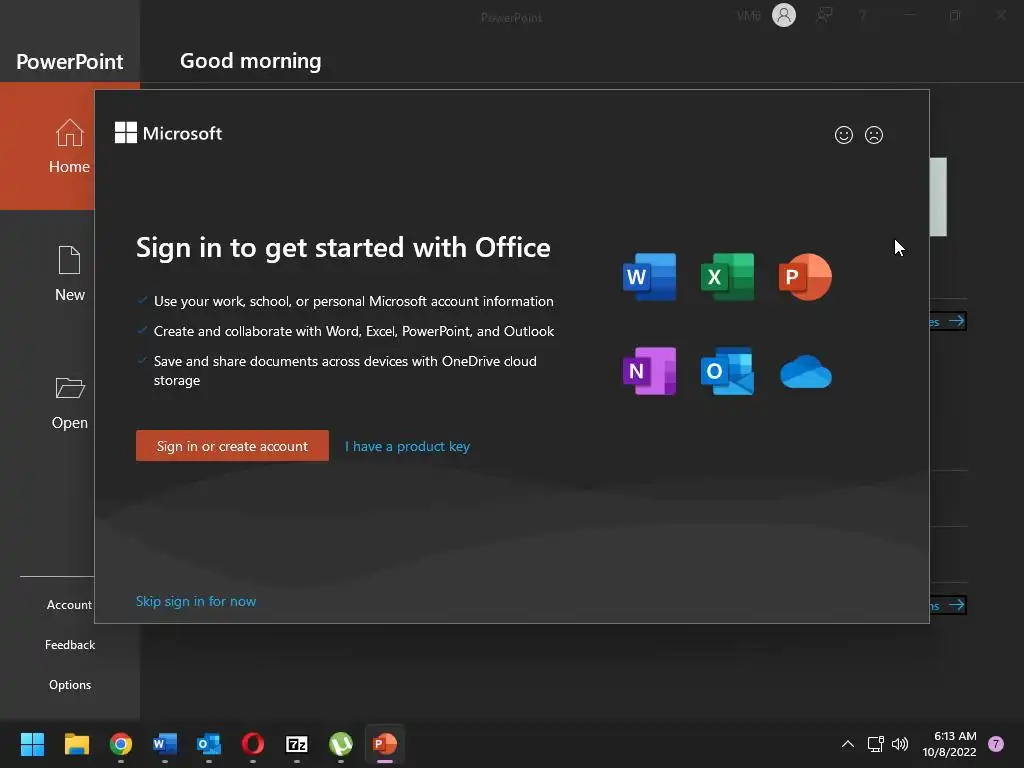Viewport: 1024px width, 768px height.
Task: Click the text 'Use your work, school, or personal Microsoft account information'
Action: [x=353, y=301]
